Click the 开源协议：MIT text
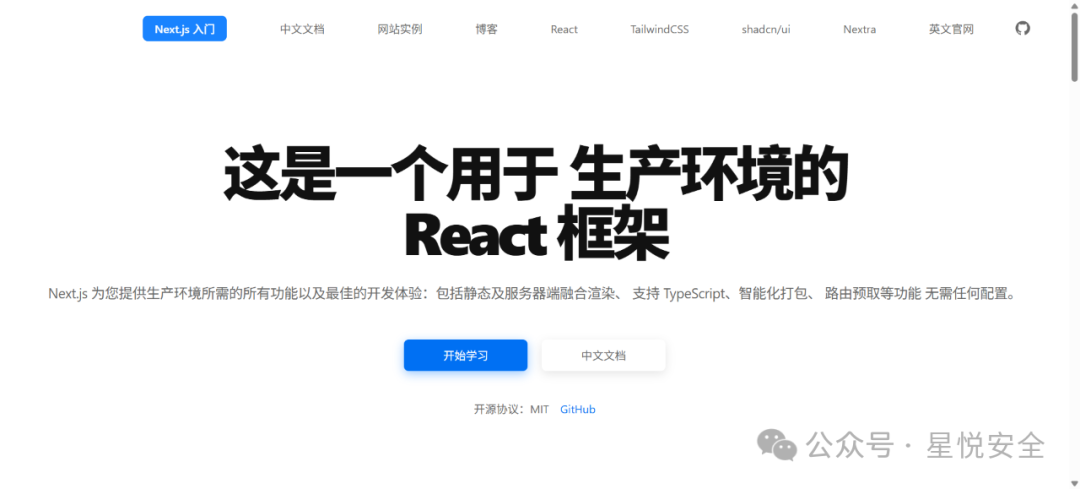The height and width of the screenshot is (489, 1080). [x=512, y=409]
